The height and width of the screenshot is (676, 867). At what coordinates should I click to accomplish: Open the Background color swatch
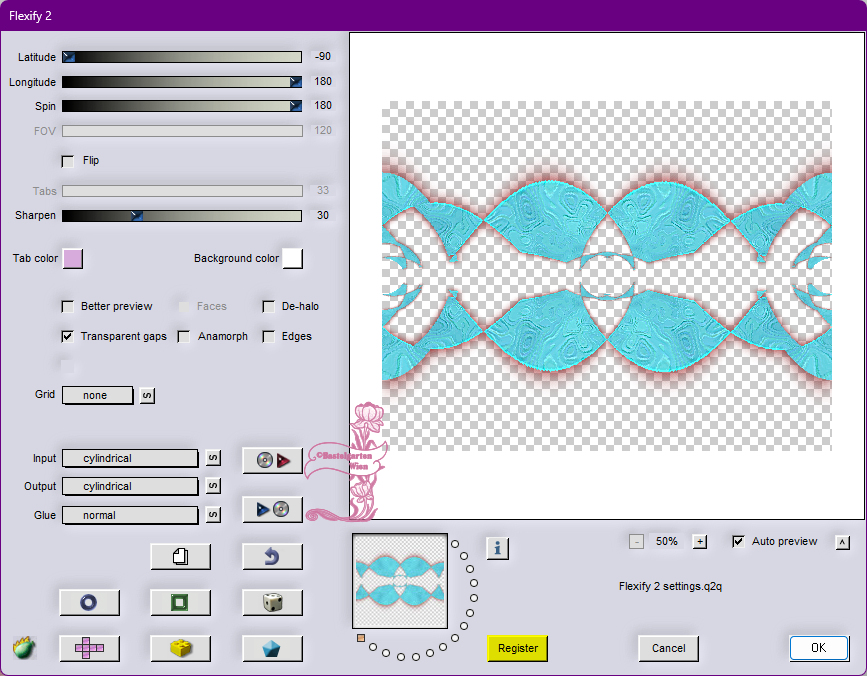tap(293, 259)
